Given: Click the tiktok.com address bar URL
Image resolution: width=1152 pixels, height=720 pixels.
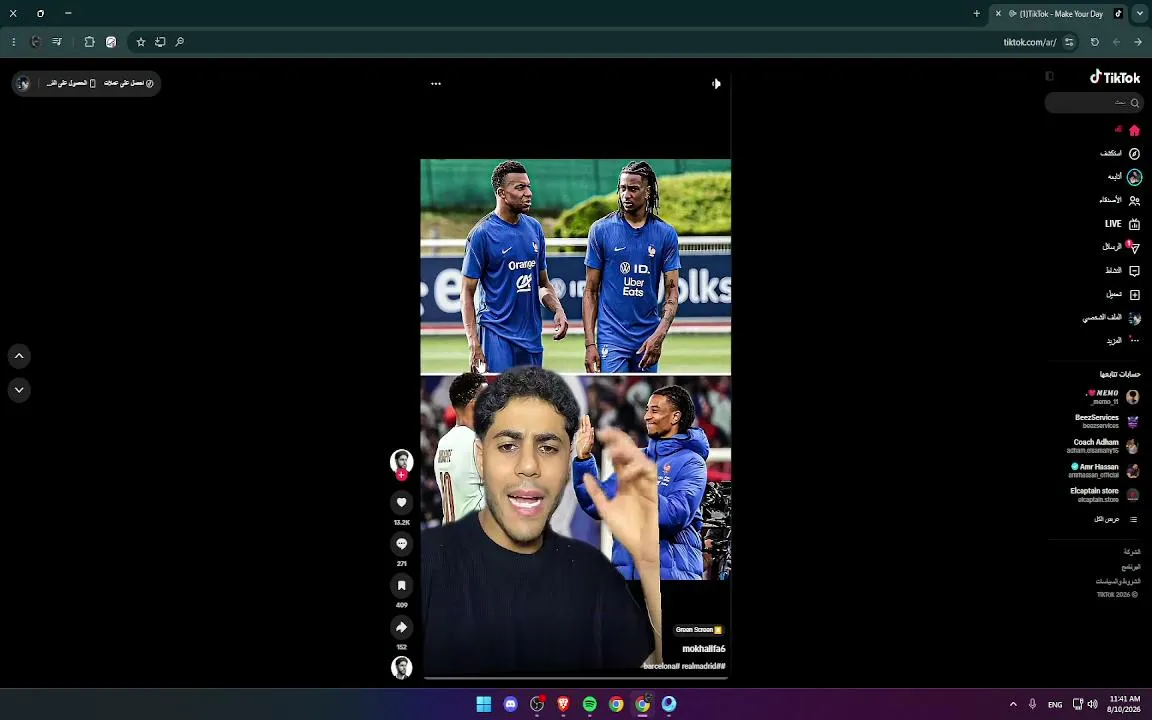Looking at the screenshot, I should tap(1029, 42).
